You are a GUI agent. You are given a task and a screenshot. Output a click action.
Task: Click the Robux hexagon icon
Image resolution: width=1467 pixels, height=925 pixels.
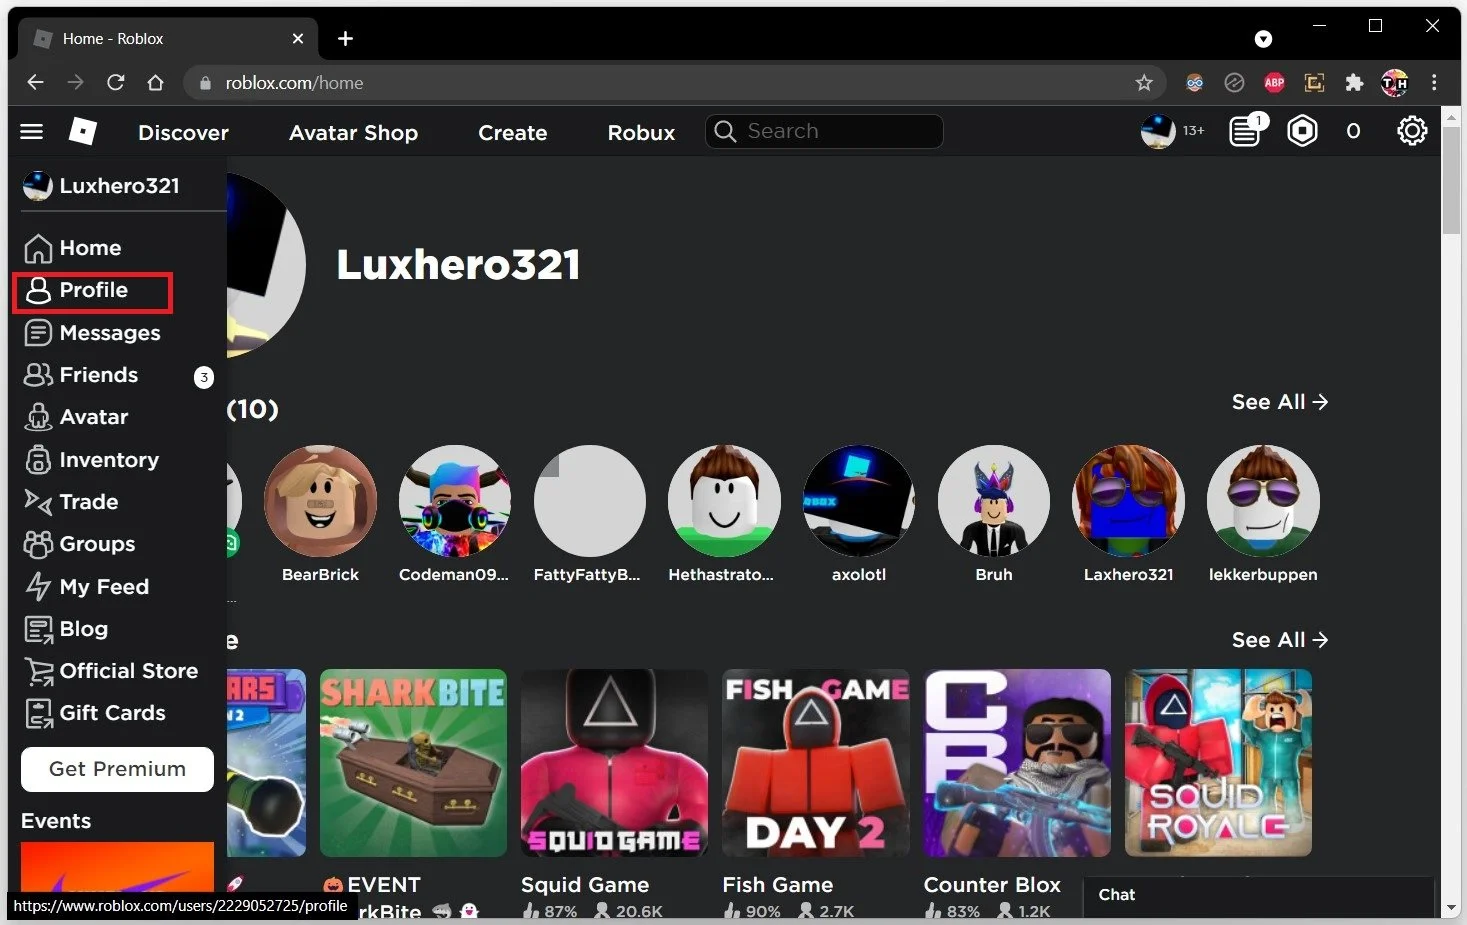(1302, 131)
